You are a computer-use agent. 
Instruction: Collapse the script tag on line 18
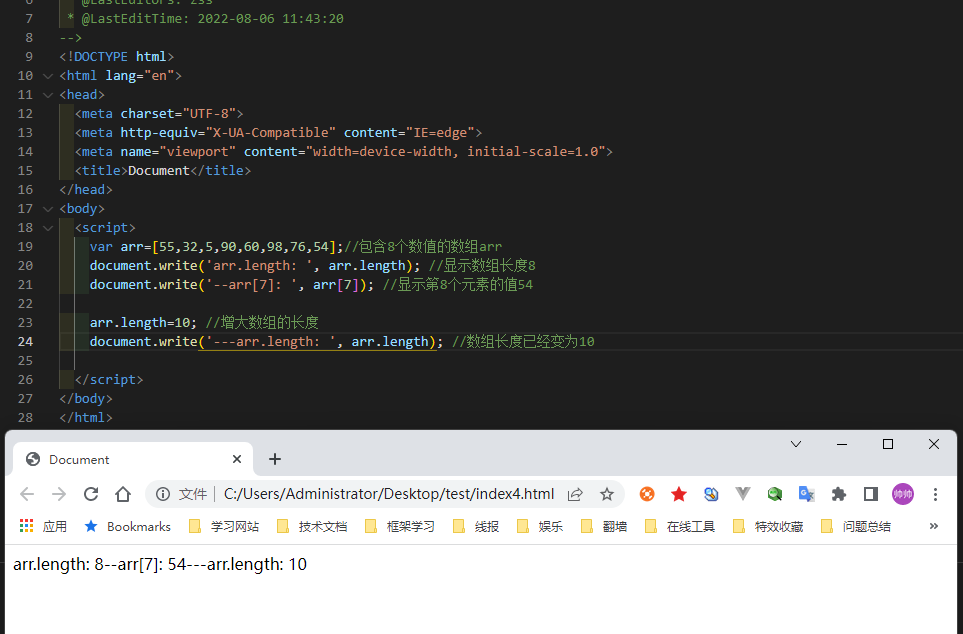click(x=48, y=228)
